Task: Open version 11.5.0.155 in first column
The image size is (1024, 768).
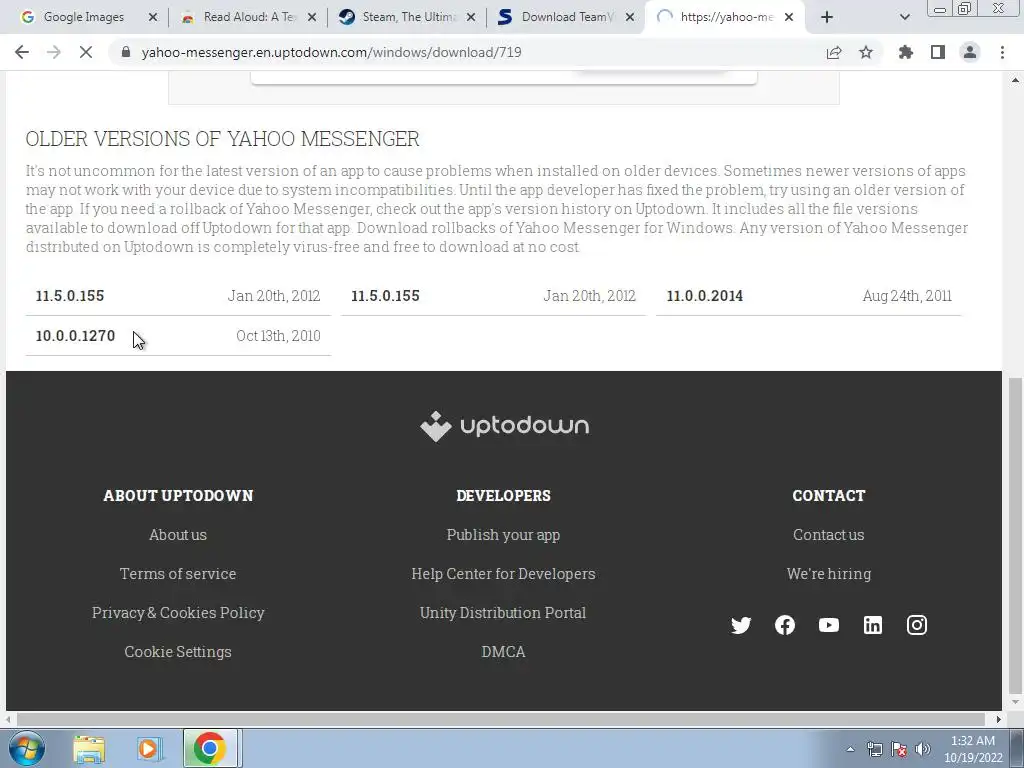Action: (x=178, y=296)
